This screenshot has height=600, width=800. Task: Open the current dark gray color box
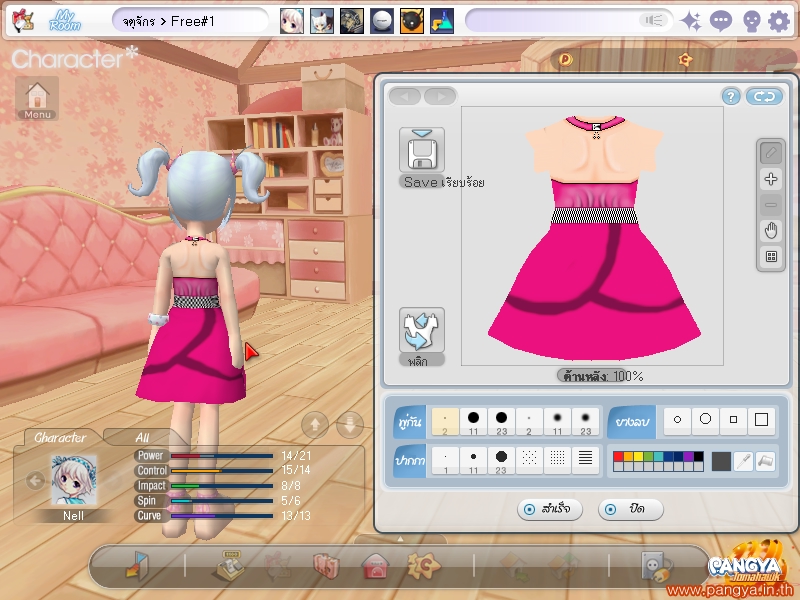click(x=721, y=461)
